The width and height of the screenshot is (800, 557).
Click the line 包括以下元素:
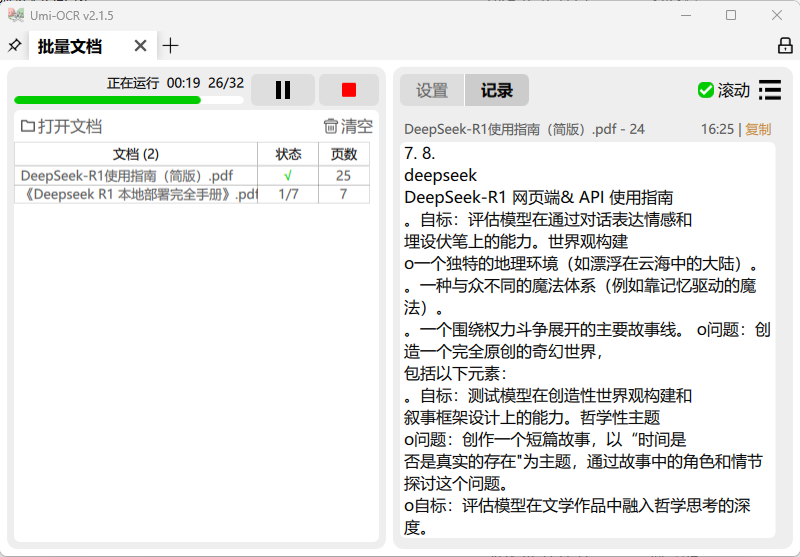click(x=455, y=373)
